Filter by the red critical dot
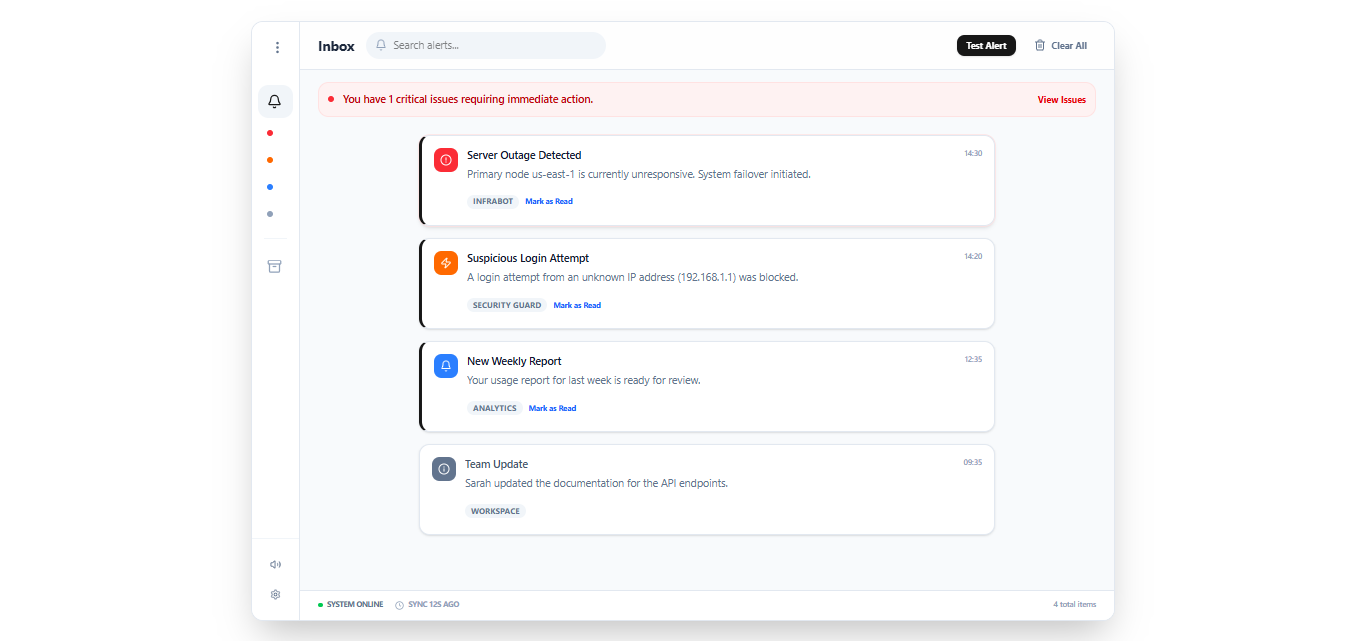This screenshot has height=641, width=1366. click(270, 133)
